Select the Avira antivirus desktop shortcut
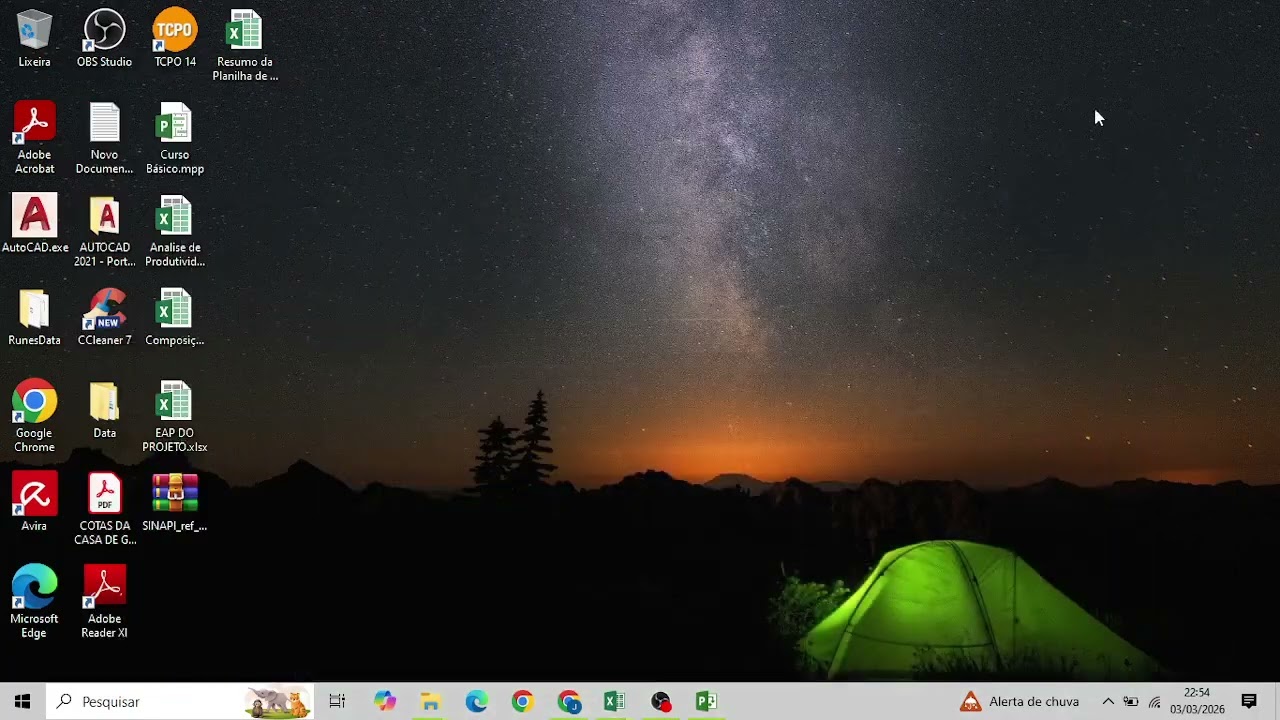 coord(34,503)
